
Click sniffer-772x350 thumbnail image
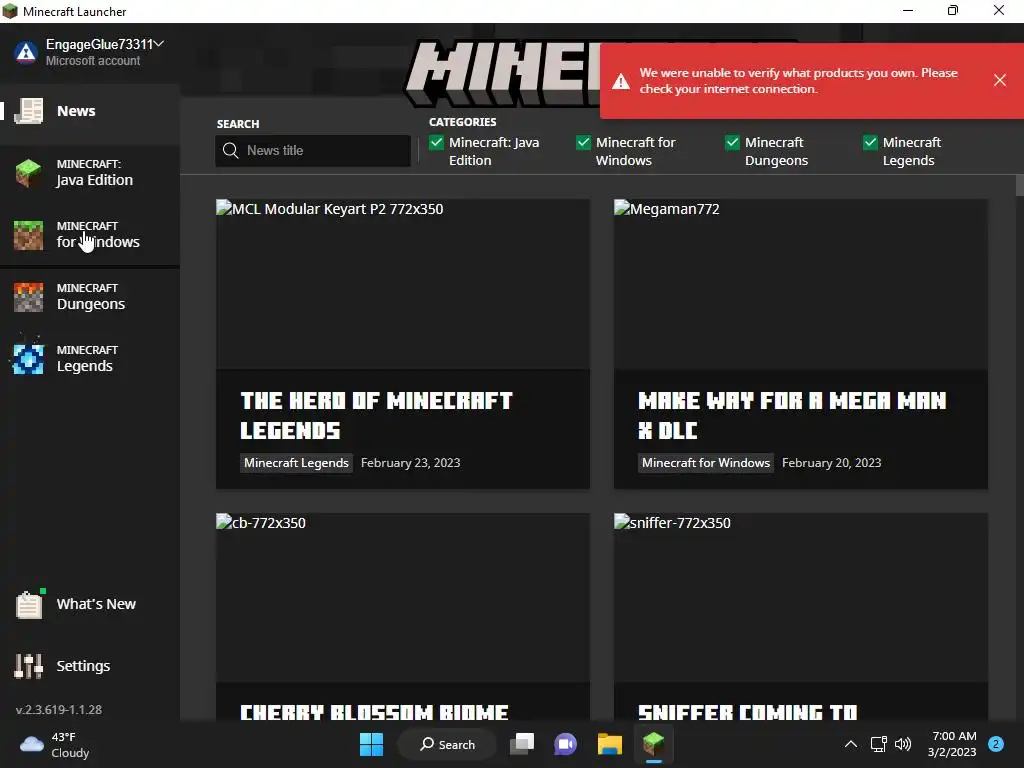tap(801, 598)
